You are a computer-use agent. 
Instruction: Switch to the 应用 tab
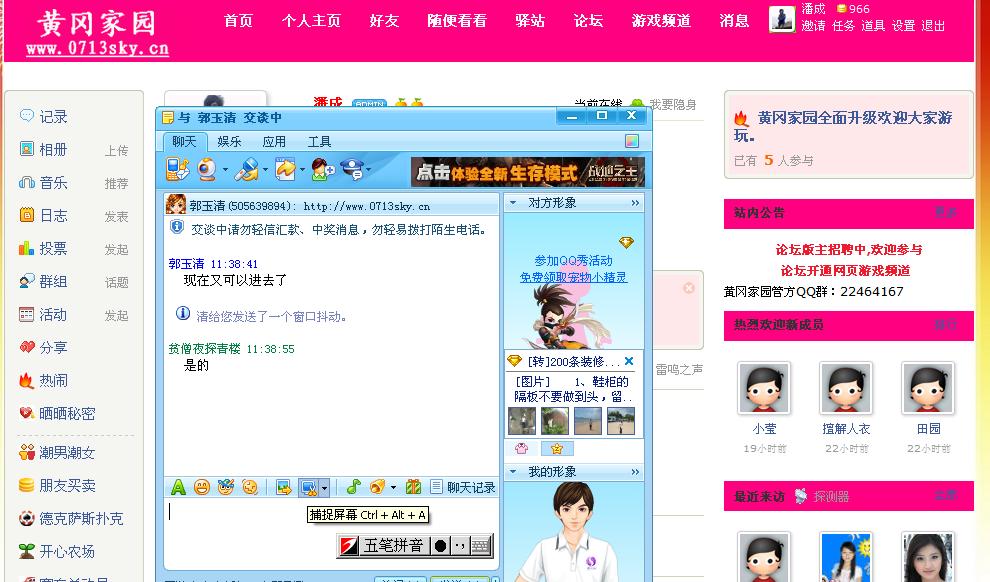[274, 141]
